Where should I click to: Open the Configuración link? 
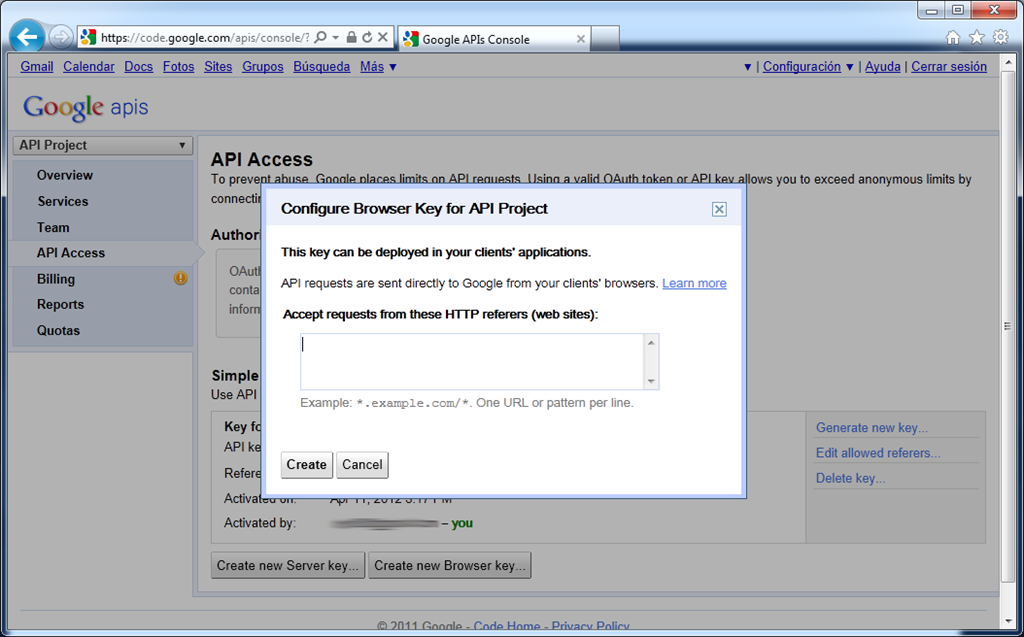pos(802,67)
